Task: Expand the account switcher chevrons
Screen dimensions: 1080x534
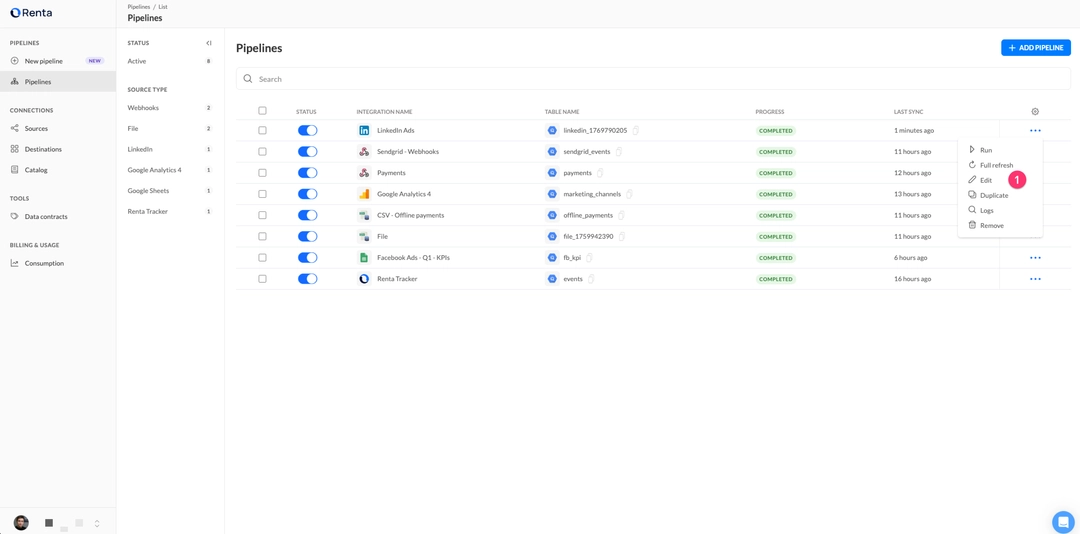Action: click(x=97, y=524)
